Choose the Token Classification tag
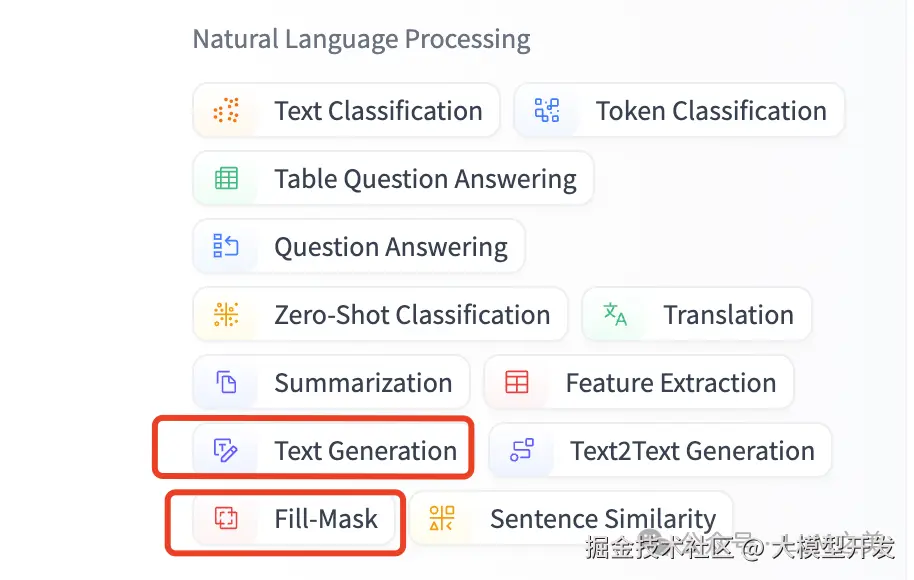 coord(711,111)
